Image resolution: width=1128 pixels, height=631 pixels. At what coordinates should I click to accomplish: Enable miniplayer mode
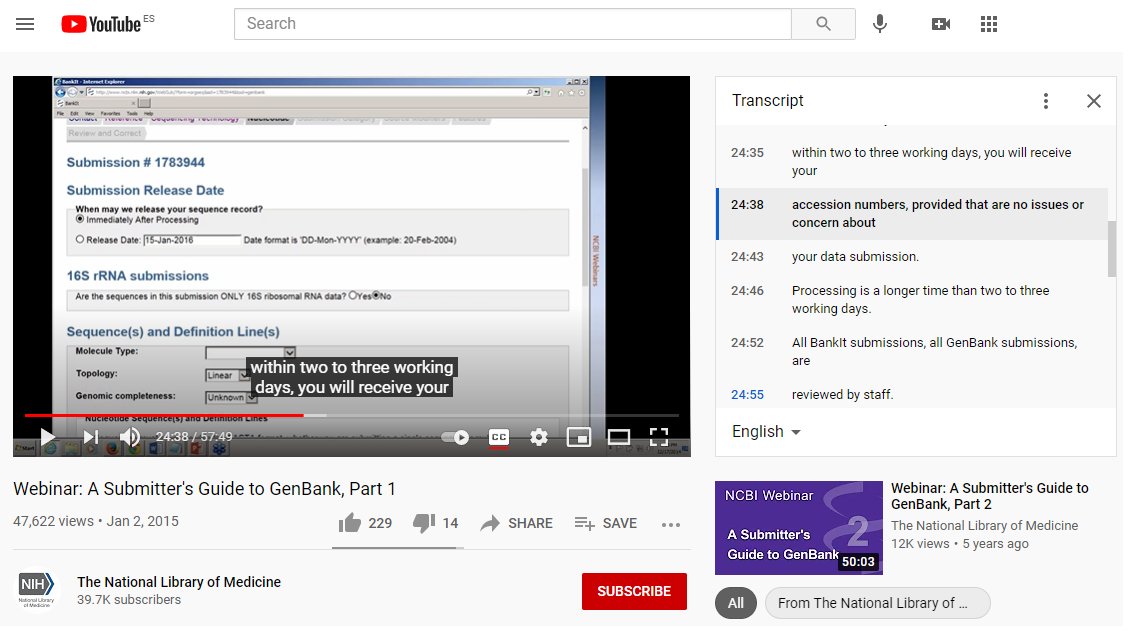coord(578,437)
